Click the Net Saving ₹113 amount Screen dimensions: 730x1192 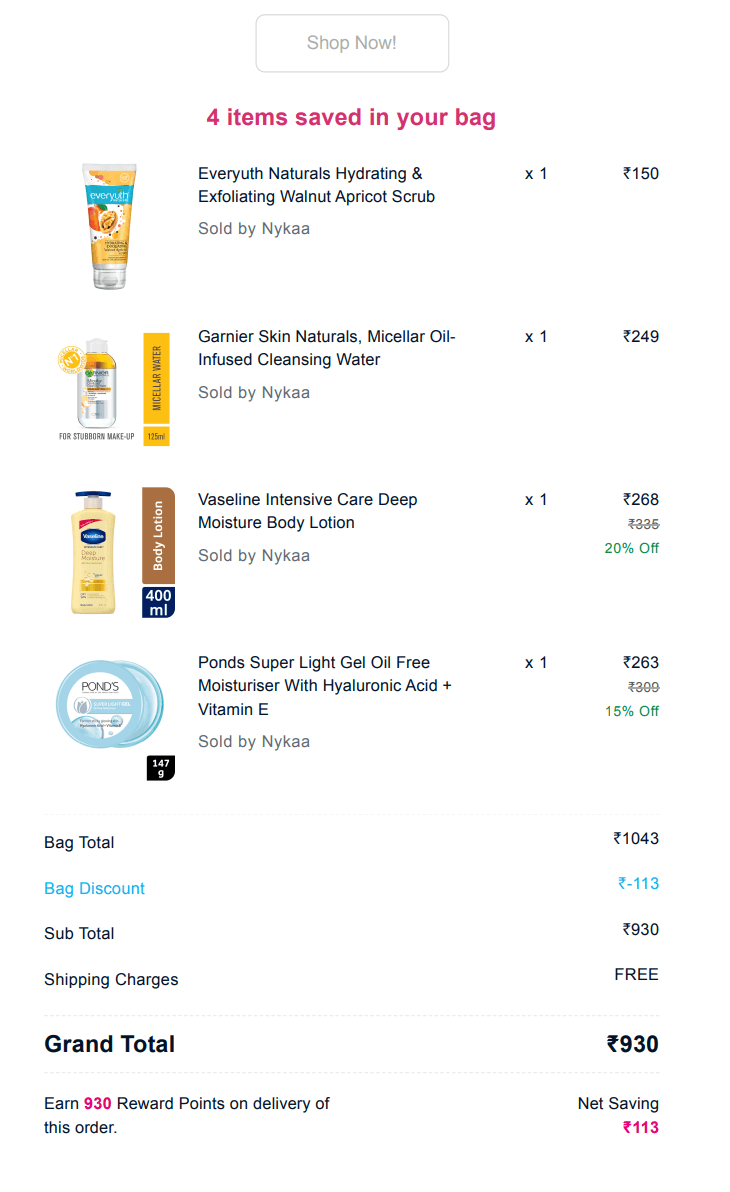(x=641, y=1127)
